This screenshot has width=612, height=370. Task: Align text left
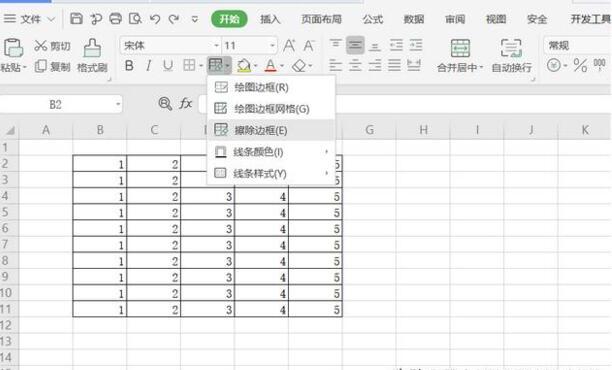click(x=335, y=65)
